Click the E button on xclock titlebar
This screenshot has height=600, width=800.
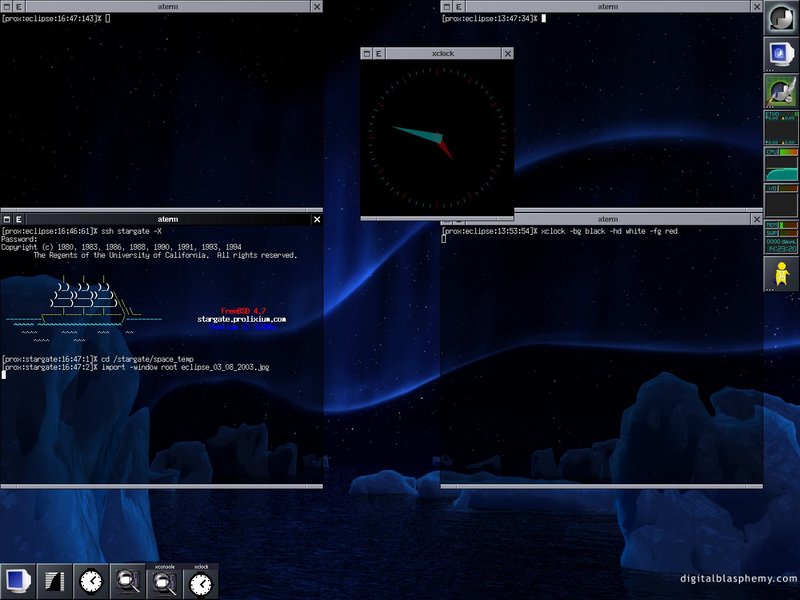click(379, 54)
